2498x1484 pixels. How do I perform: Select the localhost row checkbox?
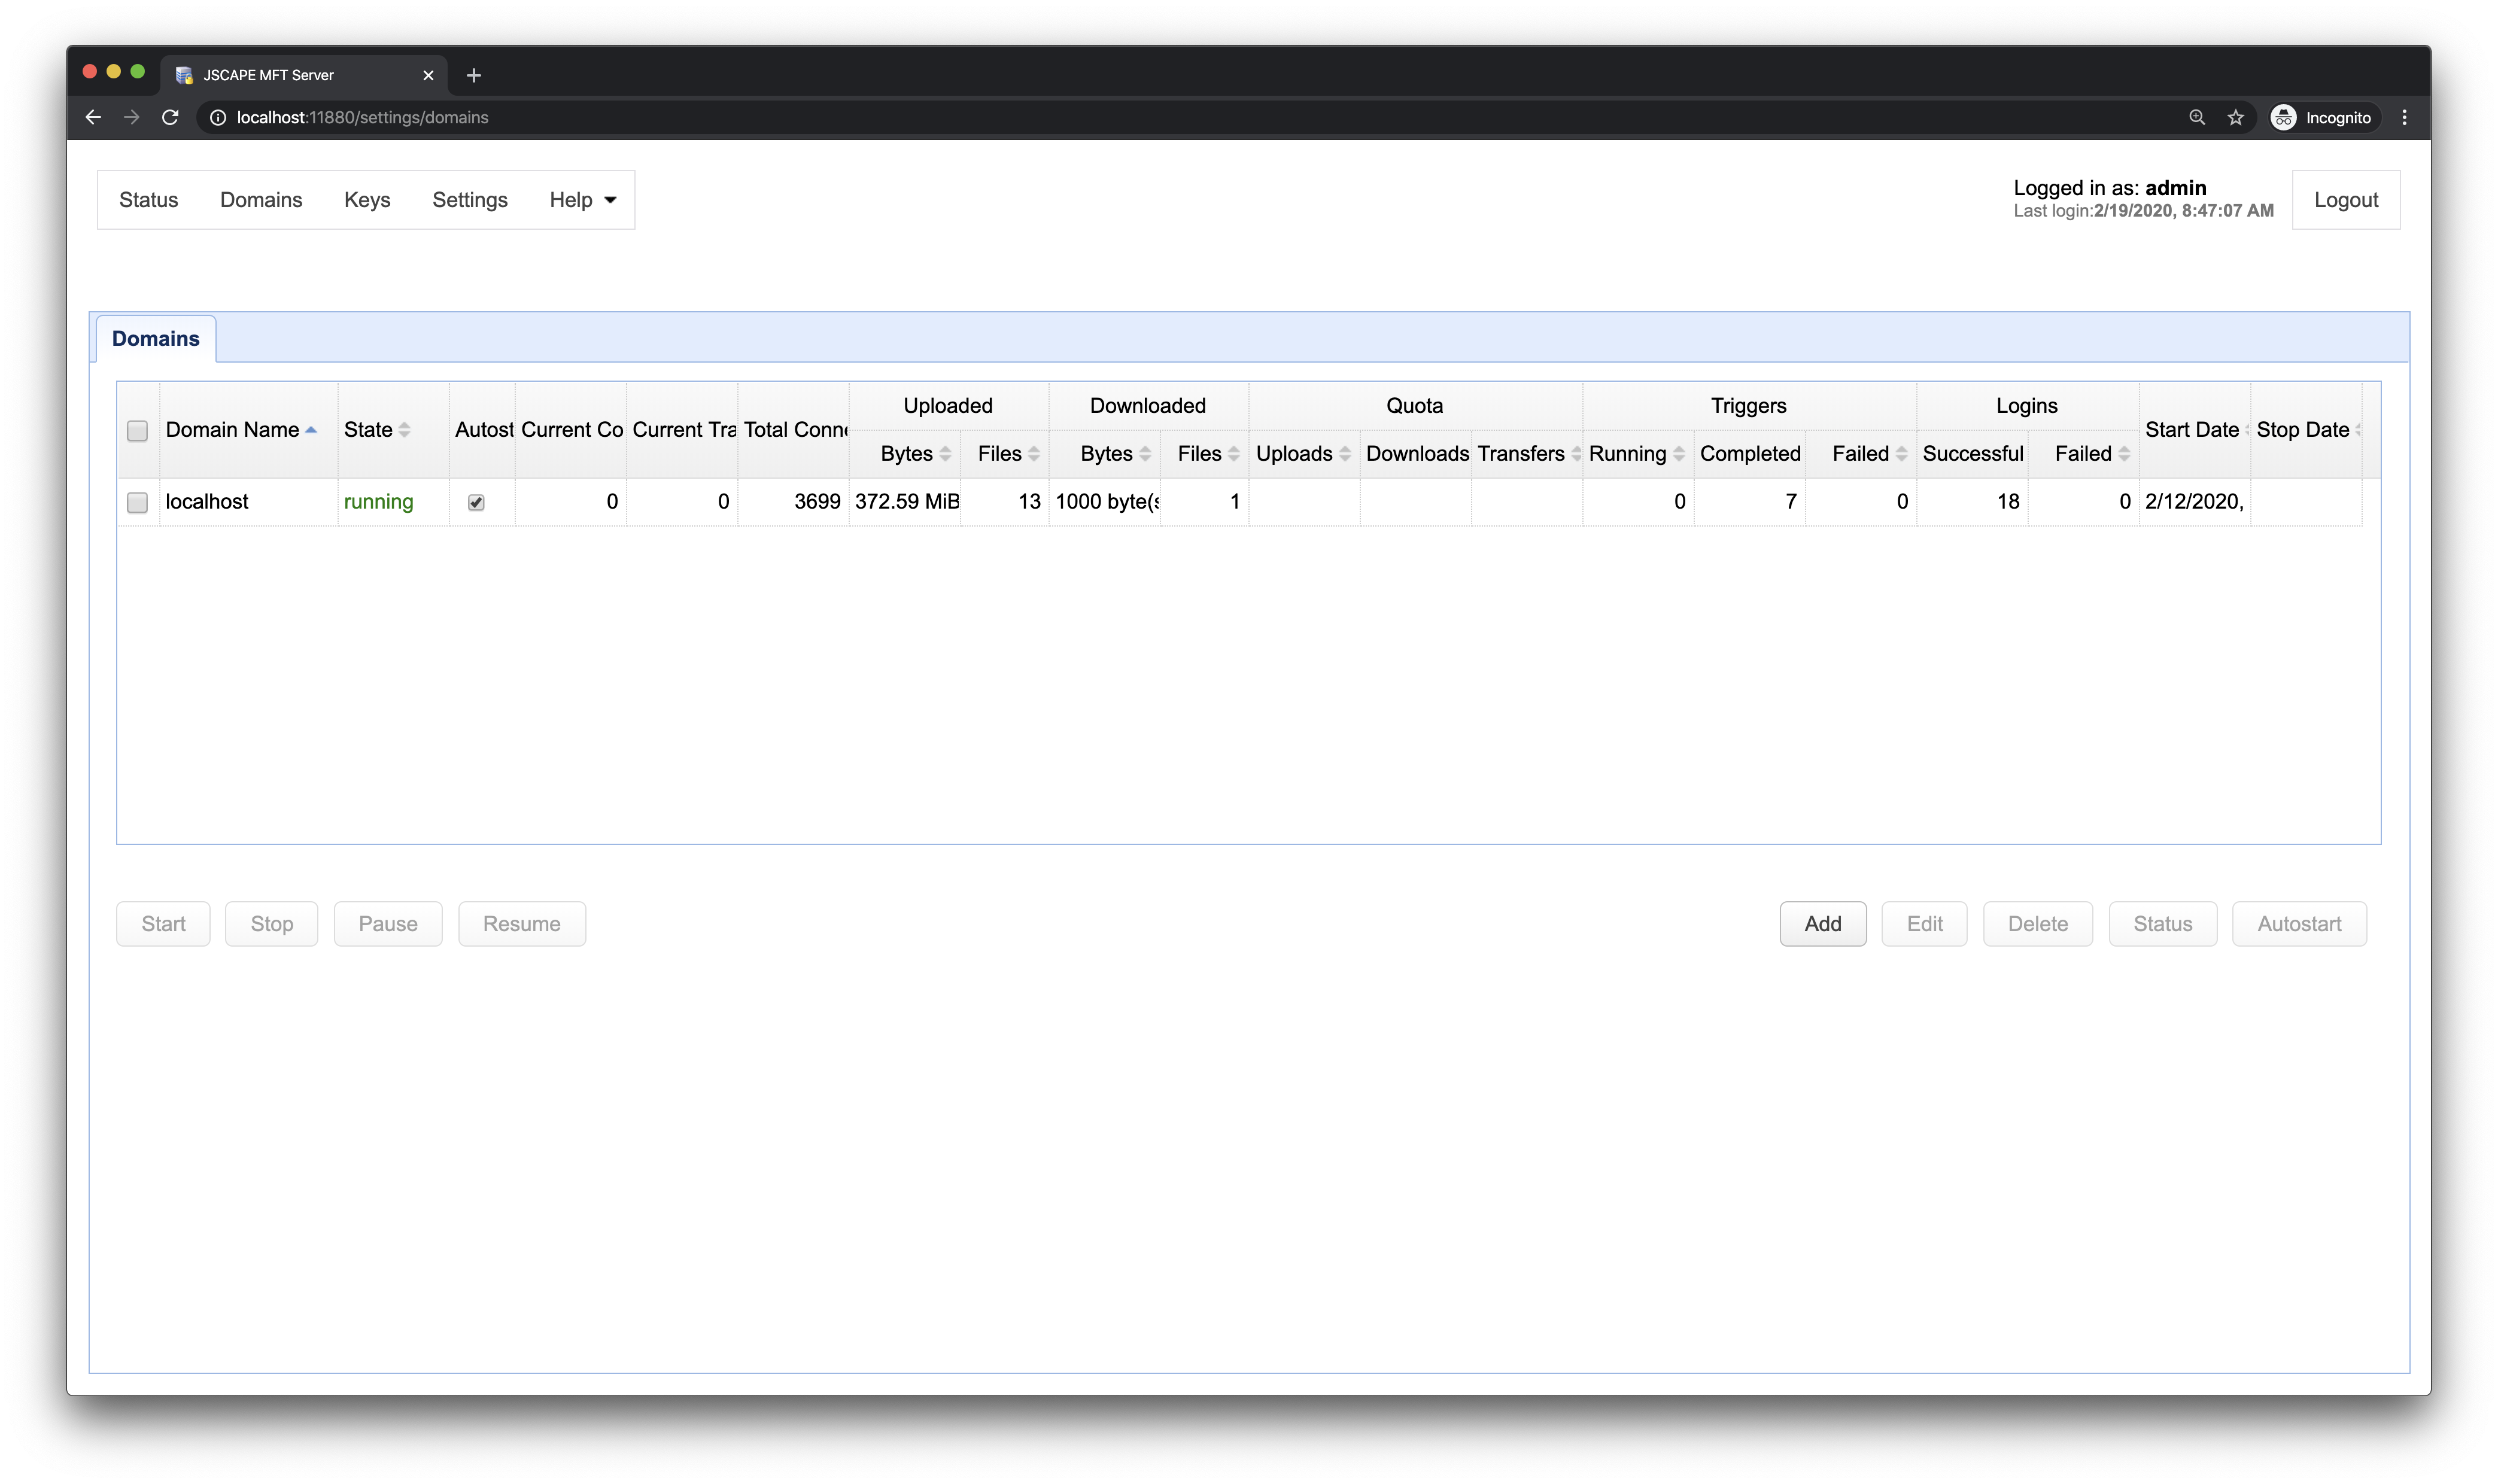[137, 502]
